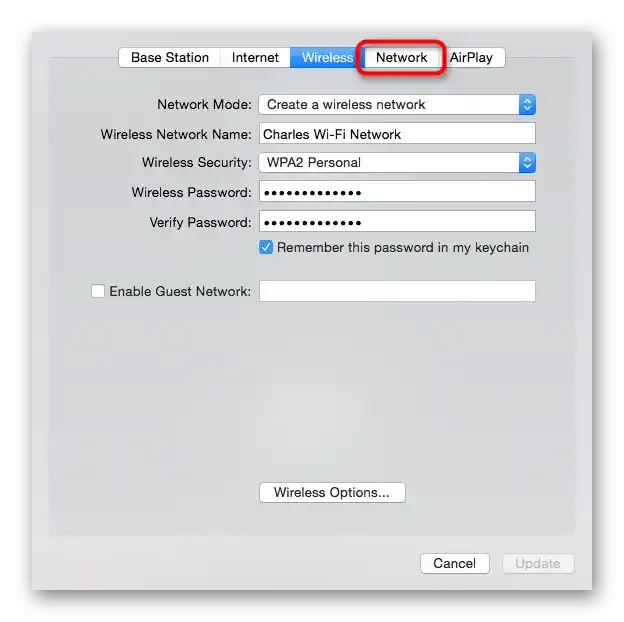
Task: Go to the Network tab
Action: (402, 58)
